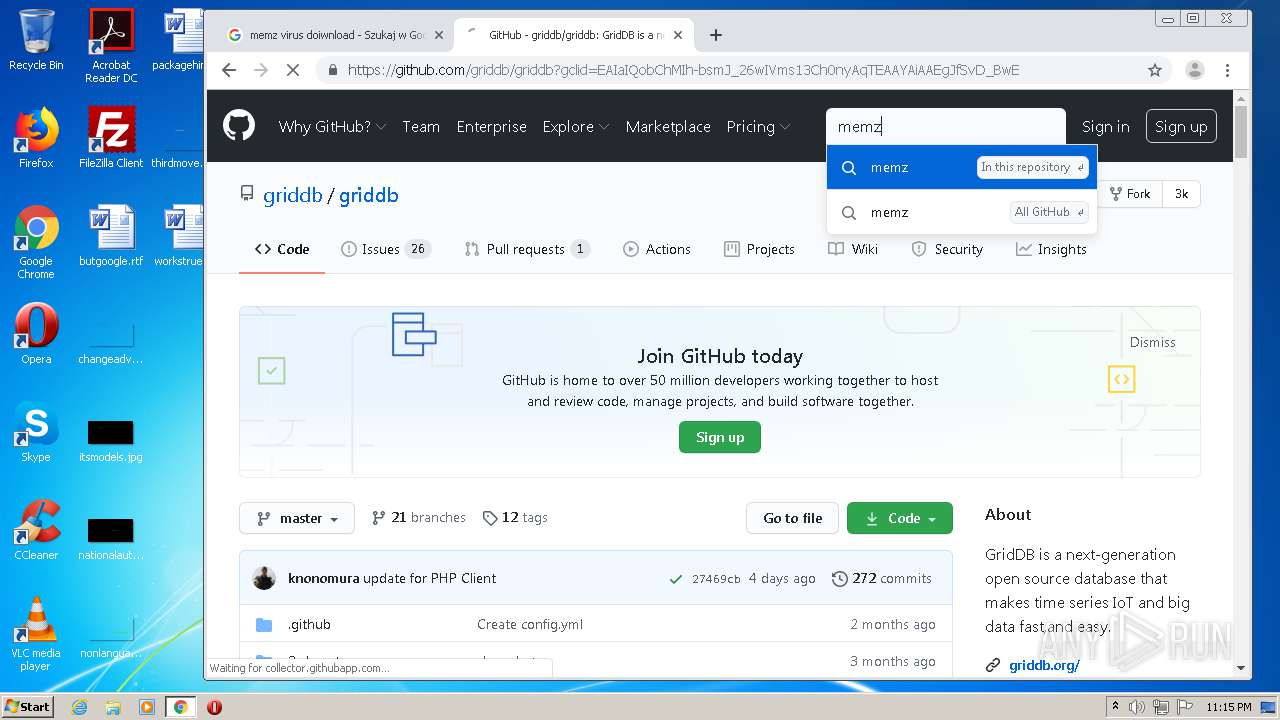The image size is (1280, 720).
Task: Expand the Pricing dropdown
Action: [x=758, y=126]
